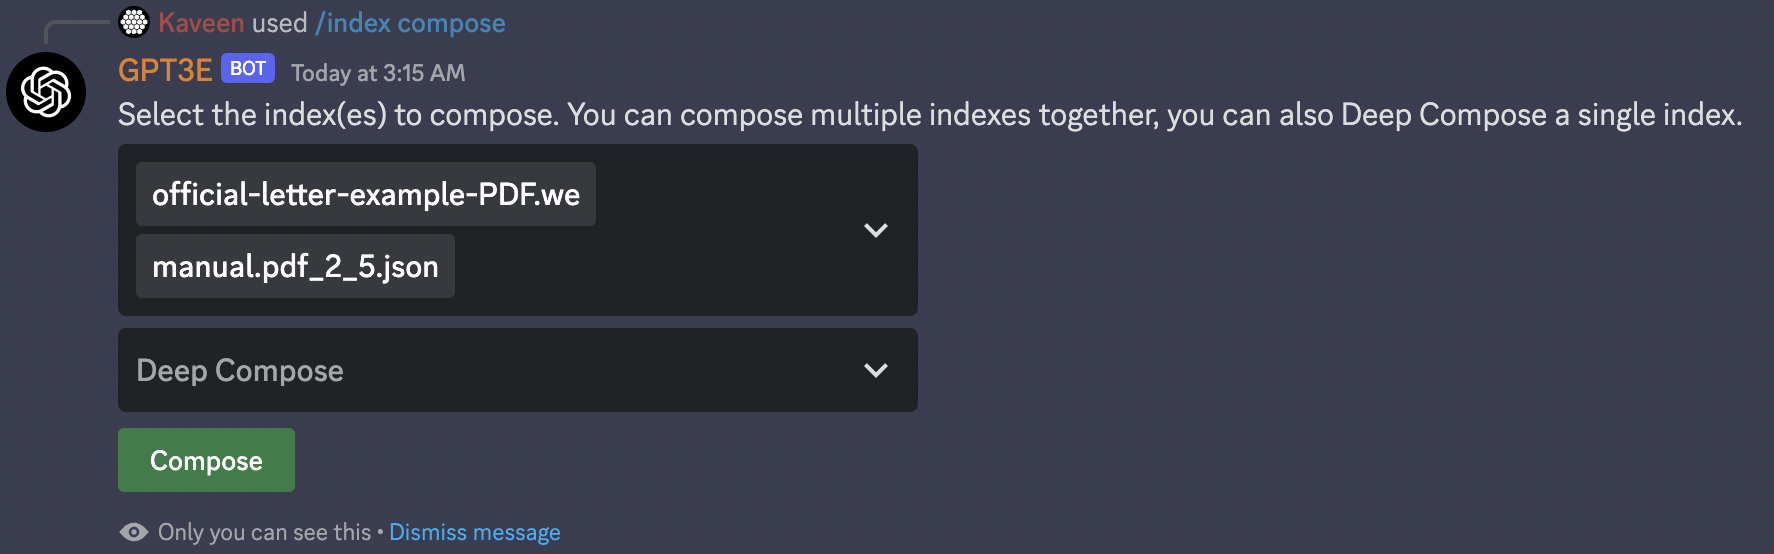Click the Dismiss message link

pyautogui.click(x=474, y=532)
